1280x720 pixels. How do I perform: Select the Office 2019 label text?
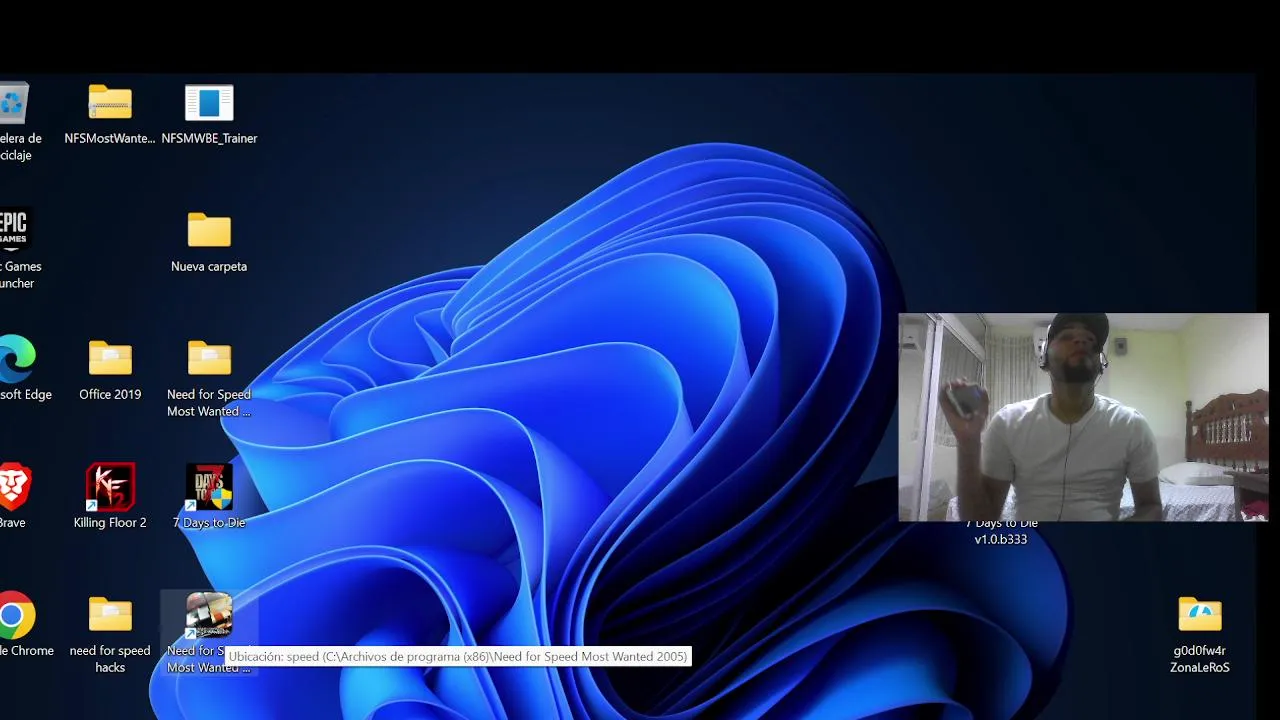[x=110, y=394]
